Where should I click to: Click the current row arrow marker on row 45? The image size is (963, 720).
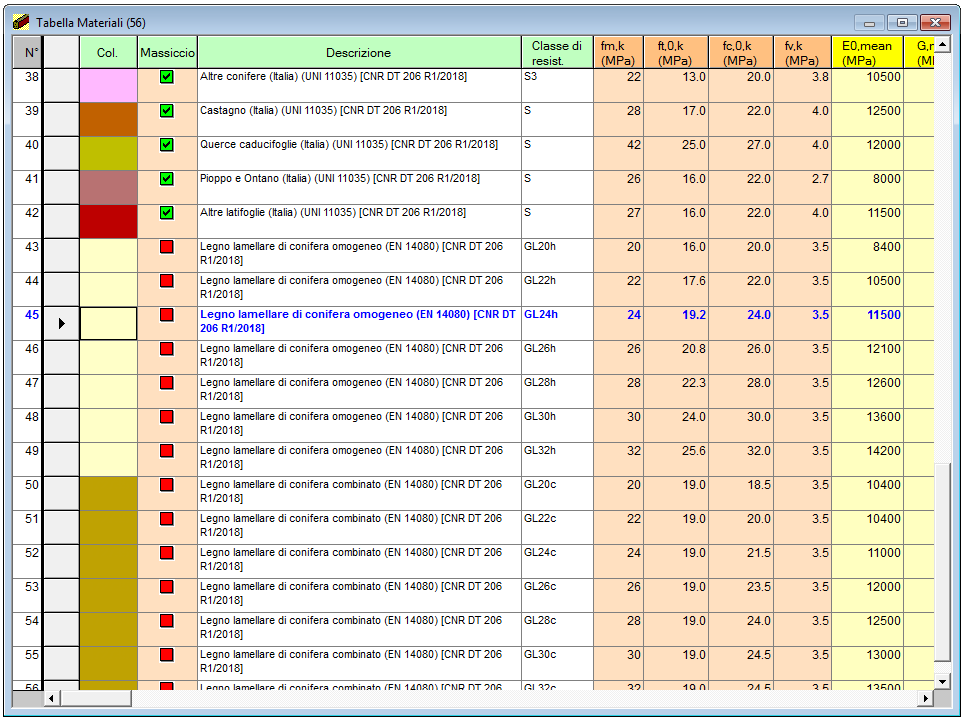tap(61, 323)
